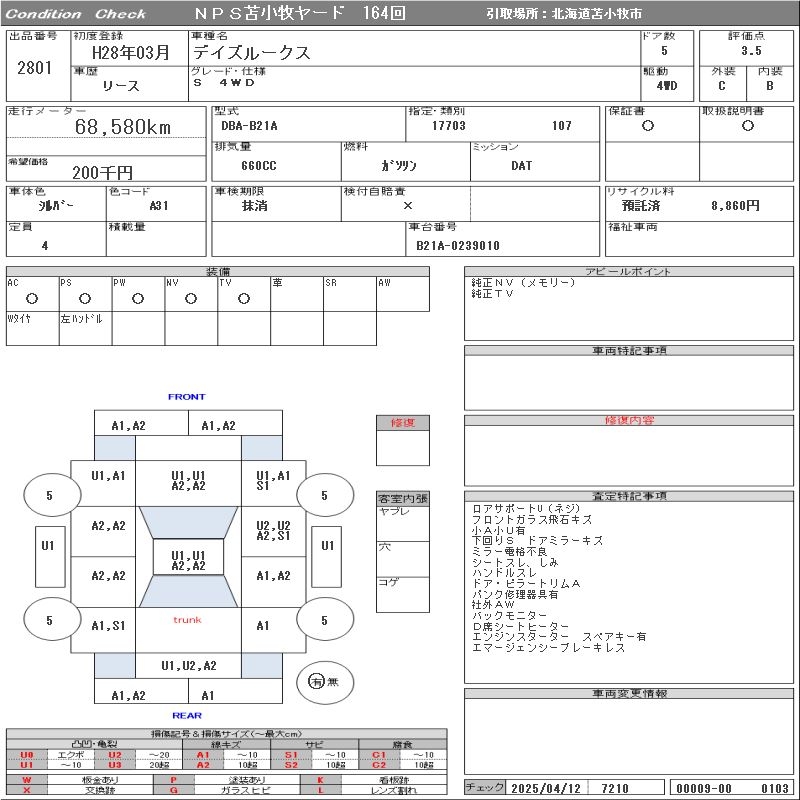The image size is (800, 800).
Task: Select the note バックモニター
Action: (x=509, y=616)
